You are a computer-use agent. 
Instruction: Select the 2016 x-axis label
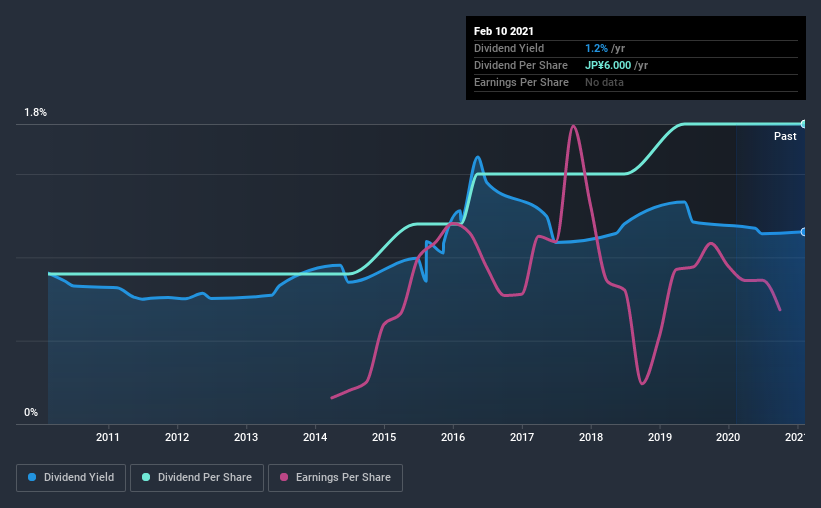point(453,437)
